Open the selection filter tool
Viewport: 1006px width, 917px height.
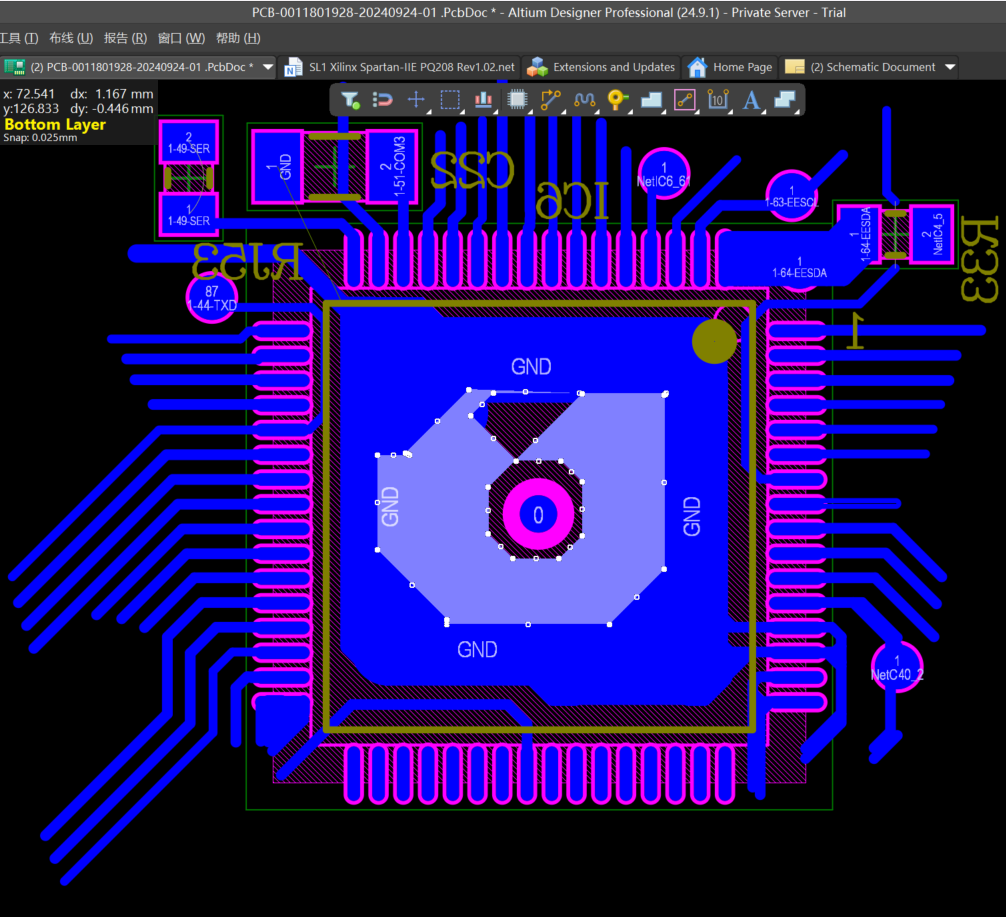coord(350,100)
